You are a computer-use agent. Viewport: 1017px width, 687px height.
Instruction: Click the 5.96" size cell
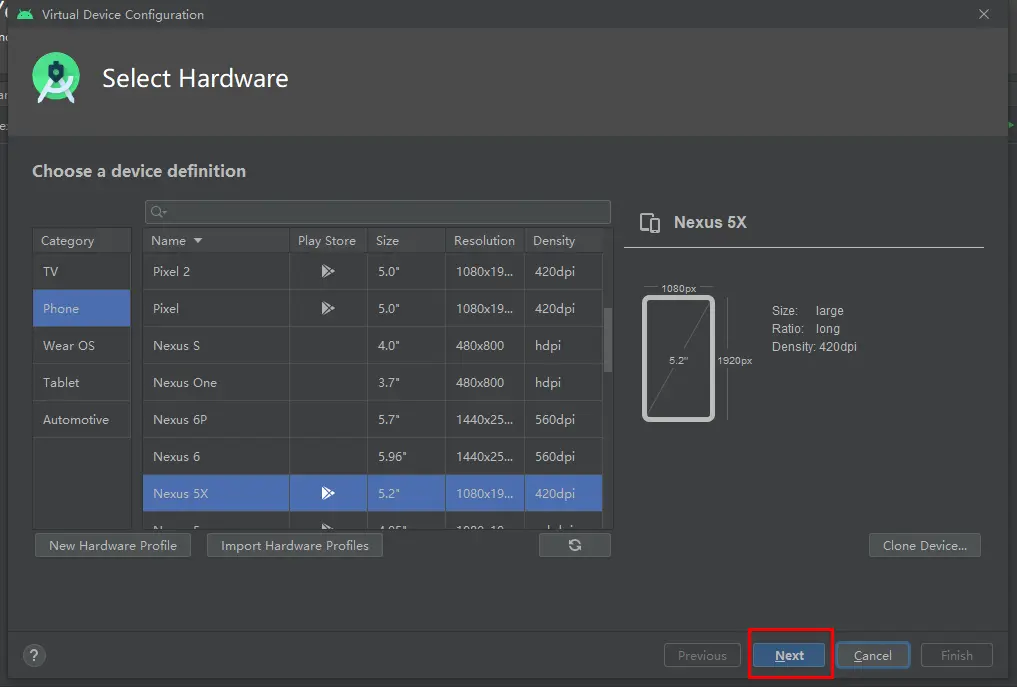coord(406,456)
